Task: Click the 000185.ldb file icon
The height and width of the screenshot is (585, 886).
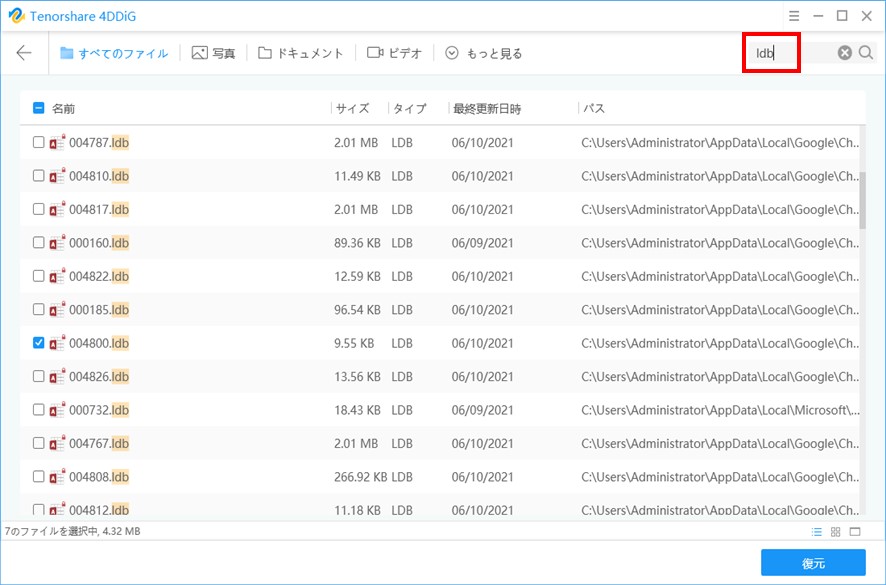Action: pos(57,309)
